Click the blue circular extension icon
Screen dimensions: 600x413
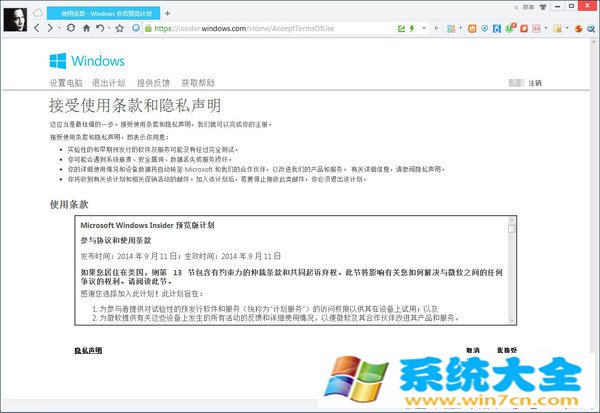coord(484,28)
